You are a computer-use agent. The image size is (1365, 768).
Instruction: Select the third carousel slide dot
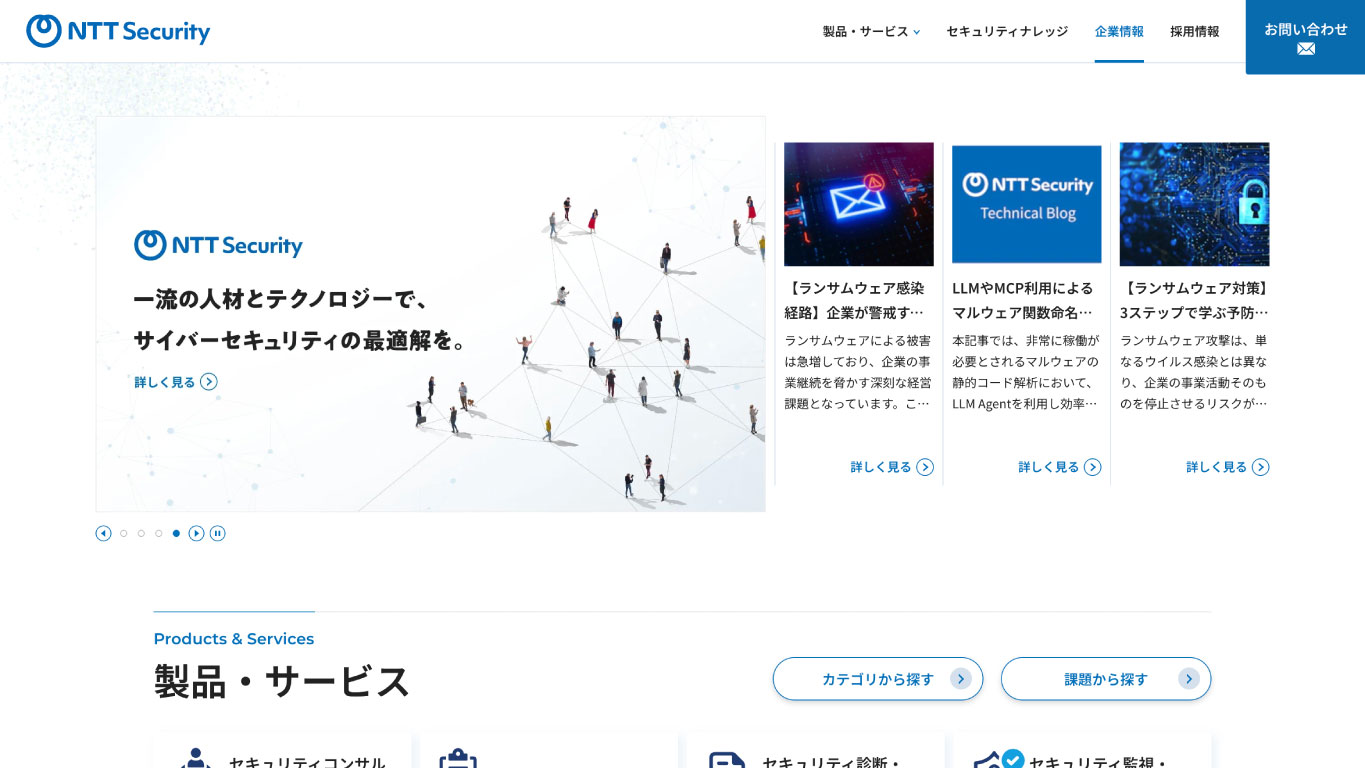[x=158, y=533]
